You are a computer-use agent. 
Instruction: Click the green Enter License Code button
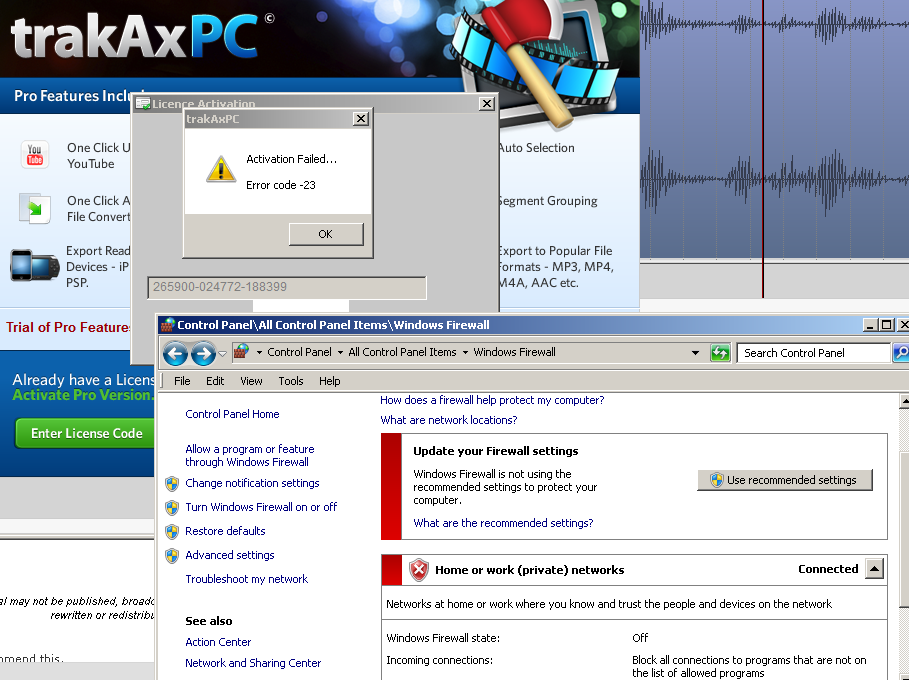tap(86, 433)
